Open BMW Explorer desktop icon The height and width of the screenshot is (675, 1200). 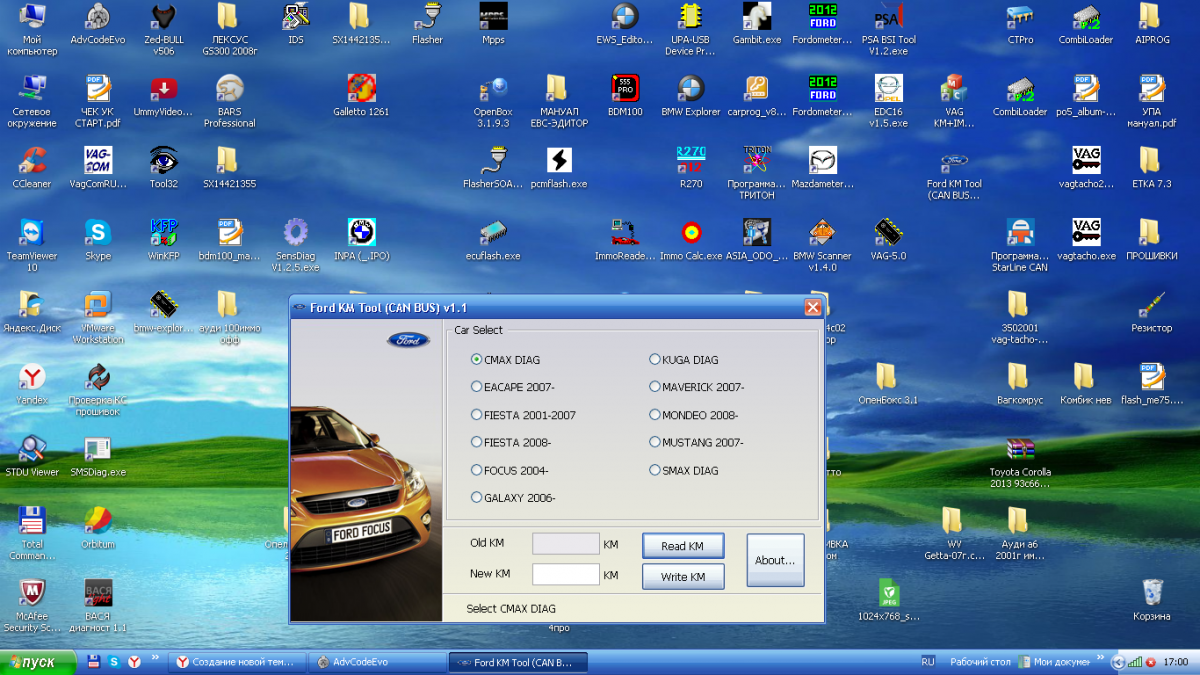coord(690,96)
